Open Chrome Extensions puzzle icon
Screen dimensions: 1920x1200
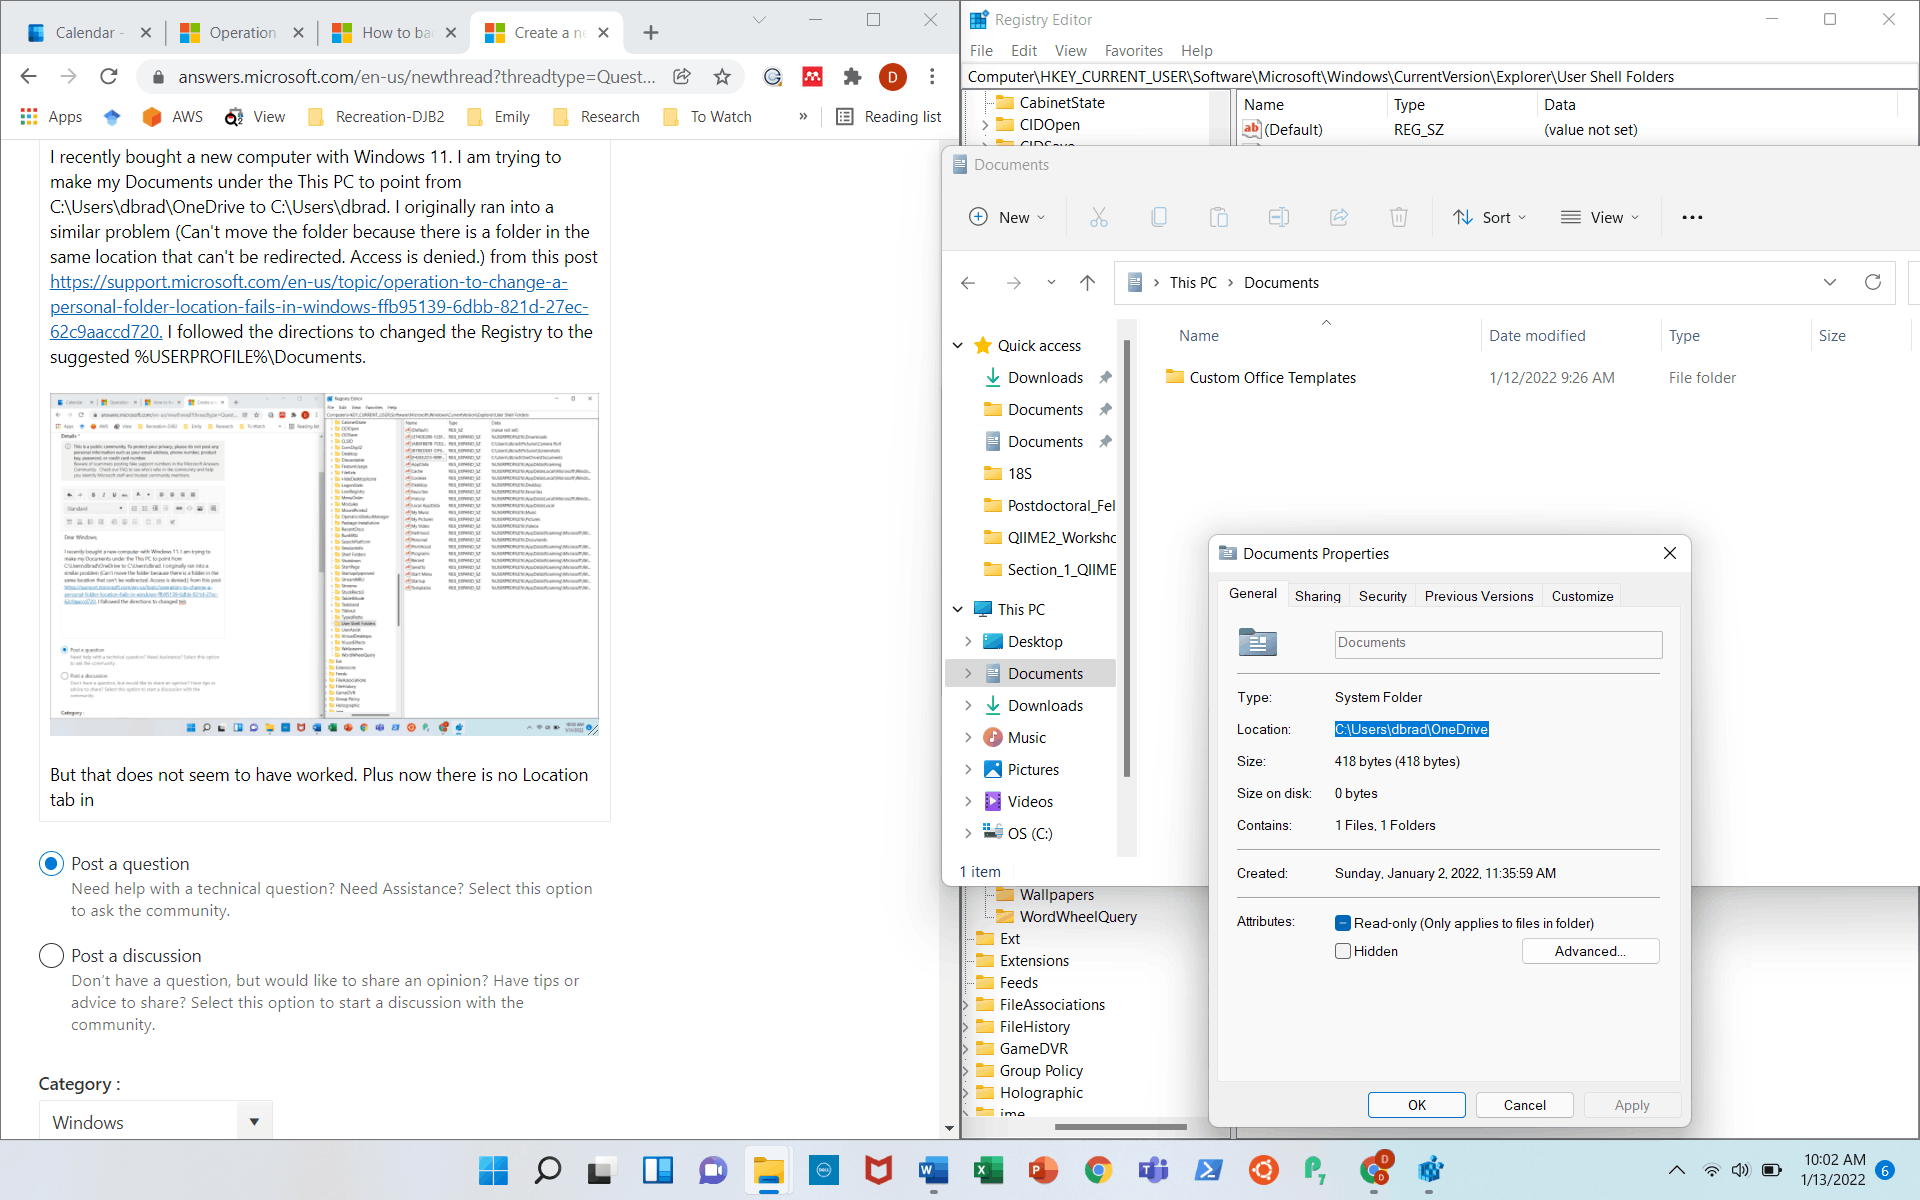click(x=852, y=77)
